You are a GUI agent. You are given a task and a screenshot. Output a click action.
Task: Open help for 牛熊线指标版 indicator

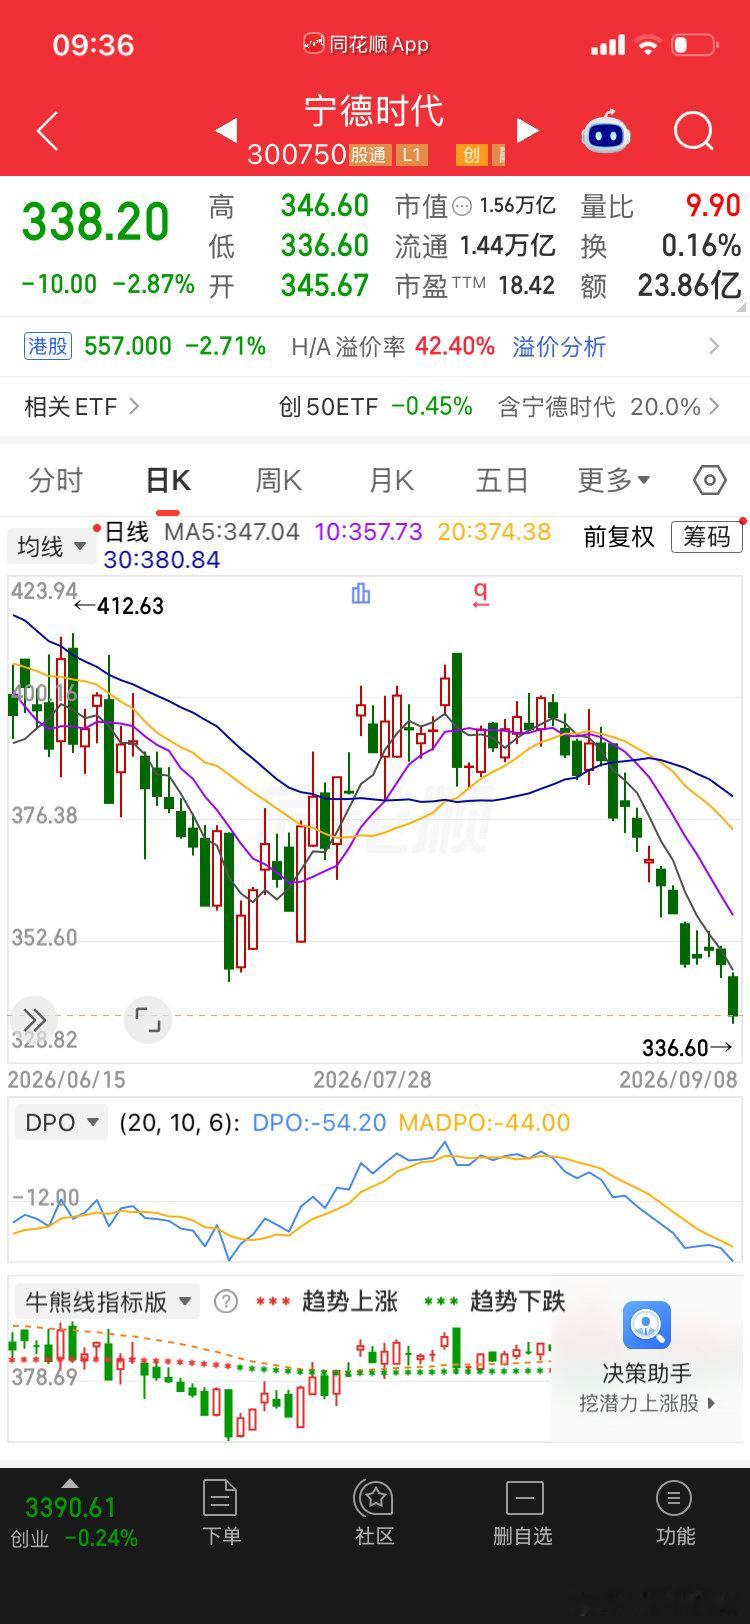coord(227,1301)
